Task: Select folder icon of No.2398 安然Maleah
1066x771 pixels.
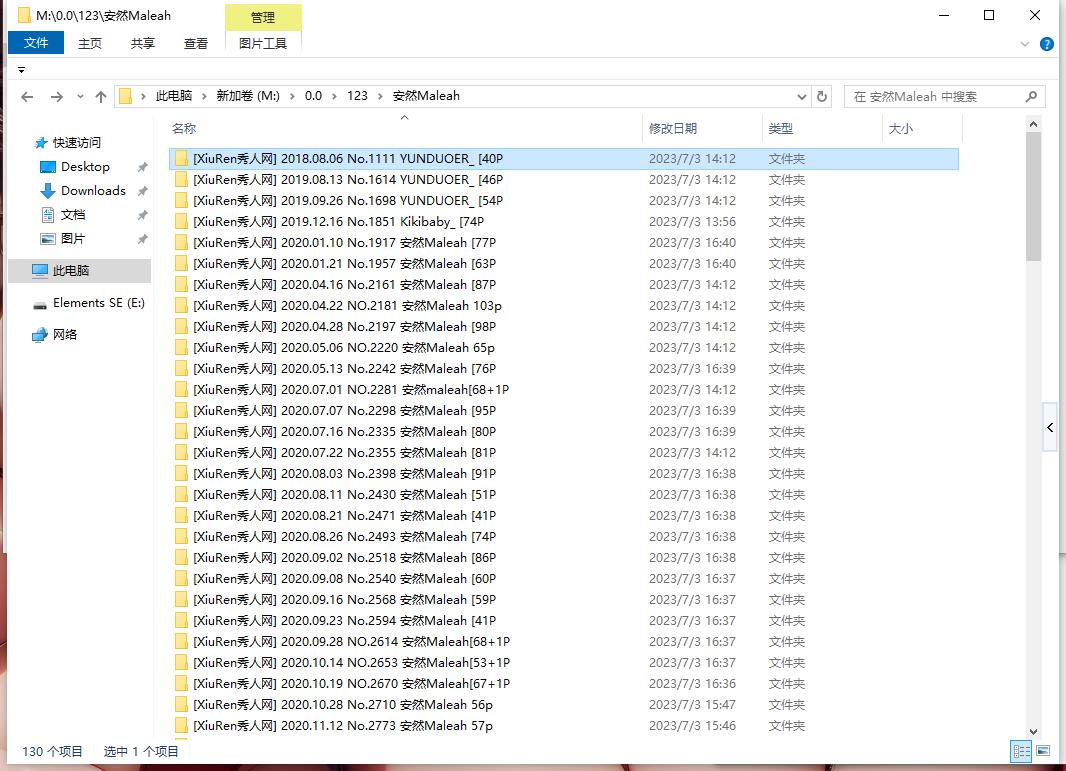Action: pyautogui.click(x=182, y=474)
